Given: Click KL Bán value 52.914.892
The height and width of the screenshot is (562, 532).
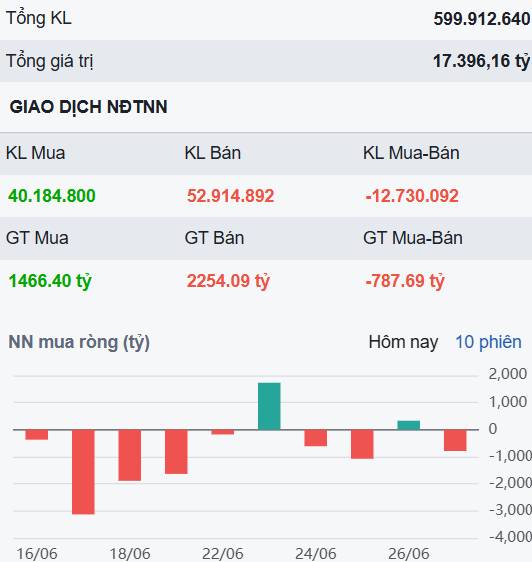Looking at the screenshot, I should click(231, 196).
